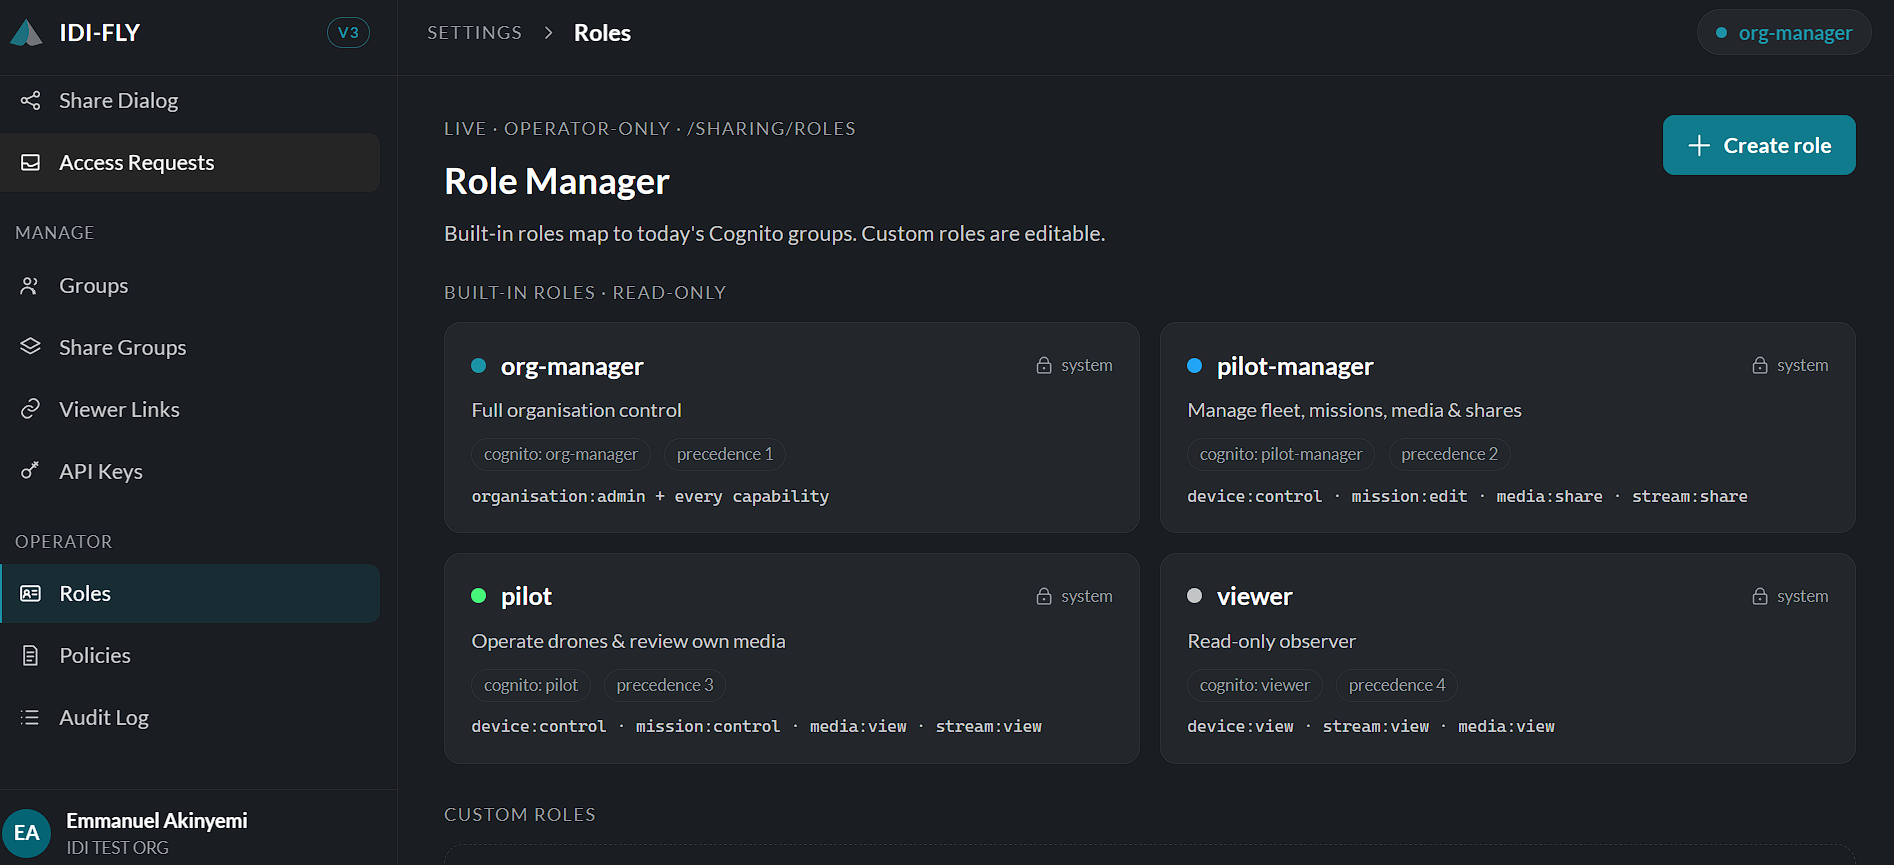The width and height of the screenshot is (1894, 865).
Task: Click the 'cognito: org-manager' tag
Action: click(x=561, y=454)
